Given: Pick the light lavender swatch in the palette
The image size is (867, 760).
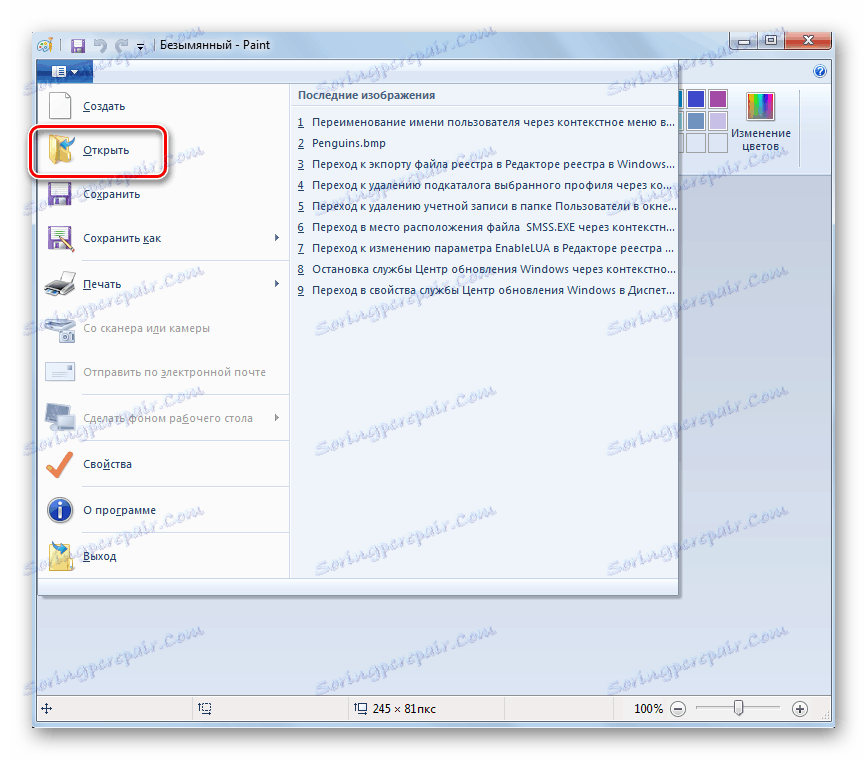Looking at the screenshot, I should [718, 121].
